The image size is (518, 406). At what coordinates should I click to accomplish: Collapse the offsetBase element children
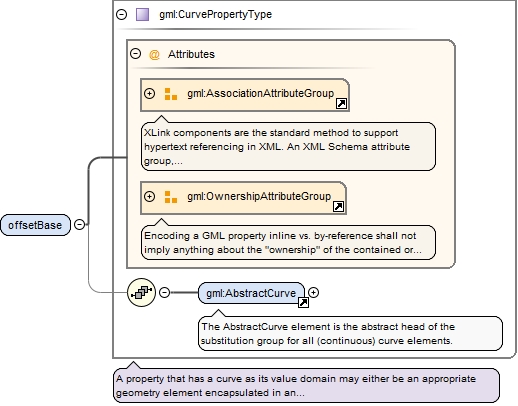(79, 224)
